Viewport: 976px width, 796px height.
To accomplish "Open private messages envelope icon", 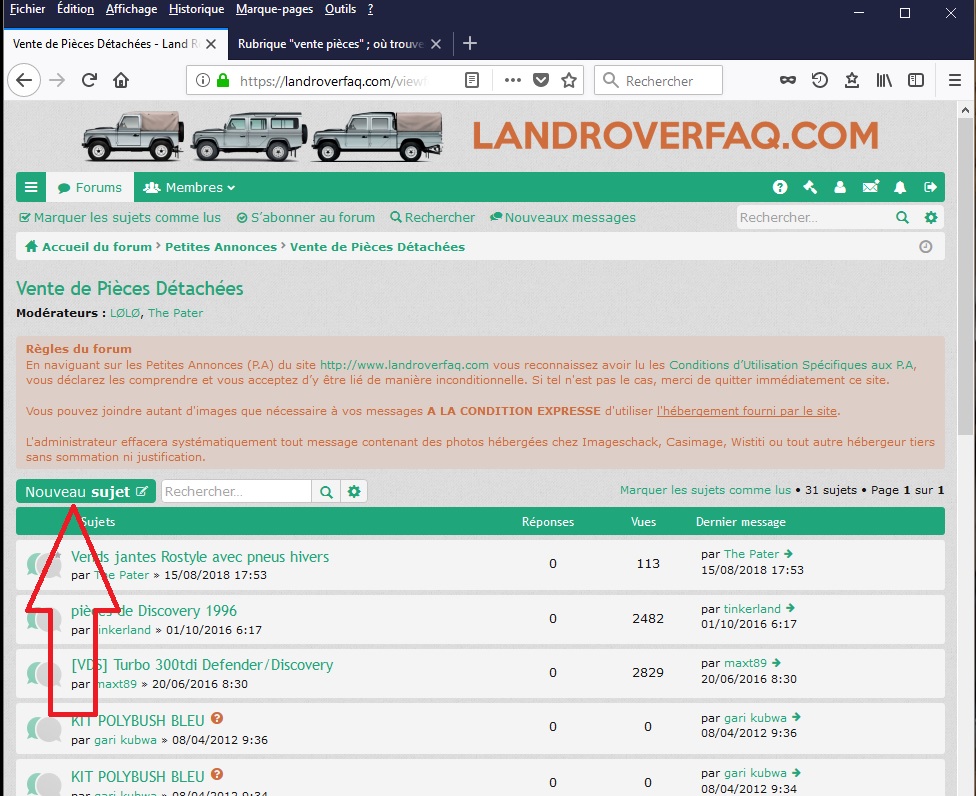I will pos(870,187).
